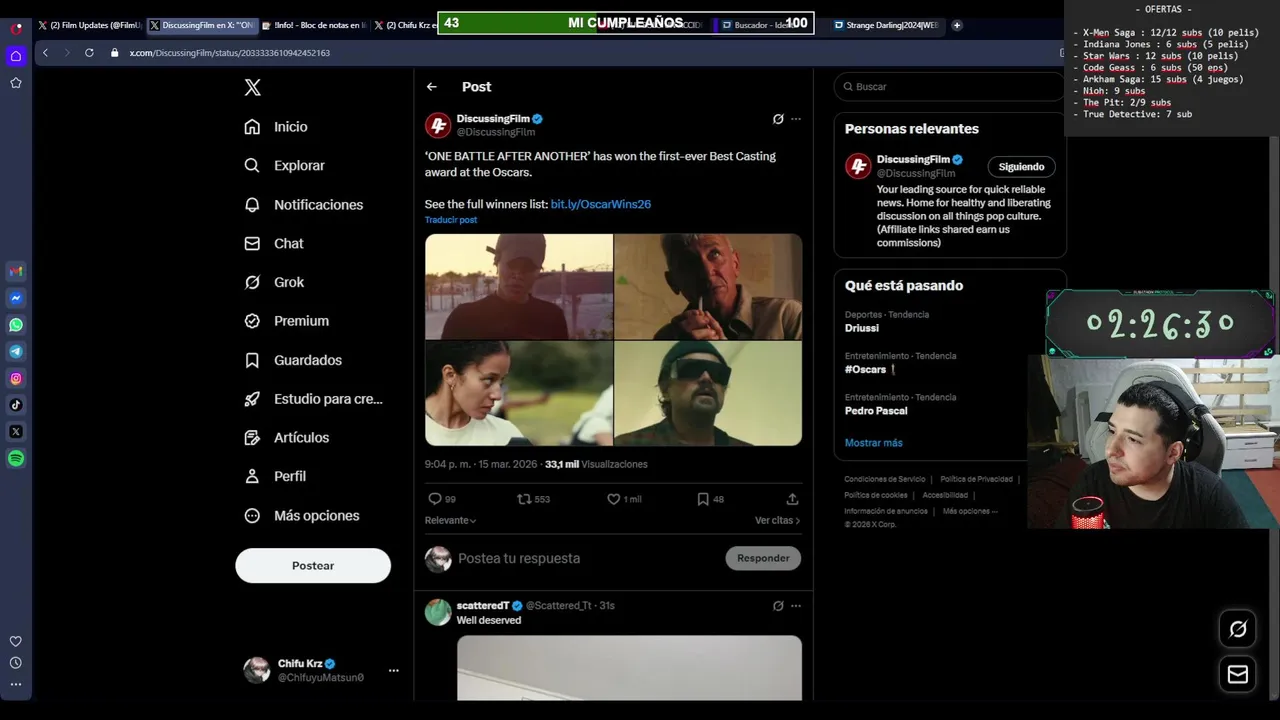
Task: Open Estudio para creadores
Action: click(314, 399)
